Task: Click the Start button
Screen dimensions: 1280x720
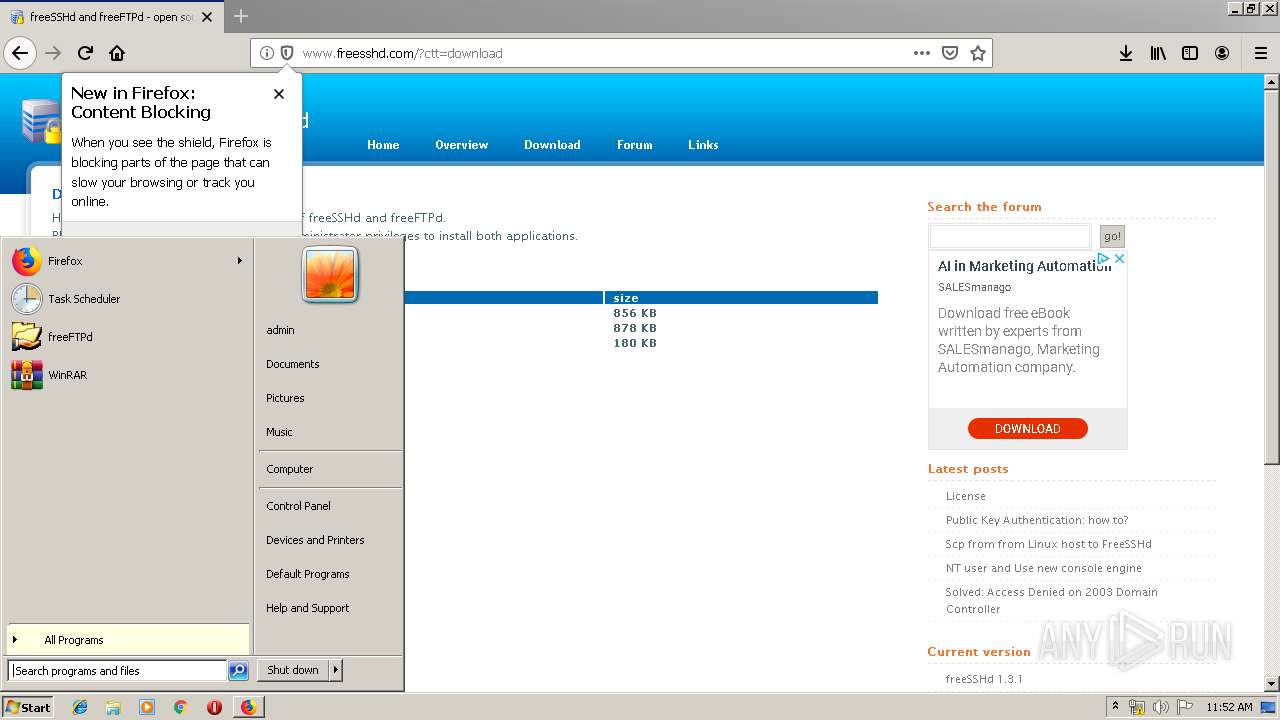Action: [27, 707]
